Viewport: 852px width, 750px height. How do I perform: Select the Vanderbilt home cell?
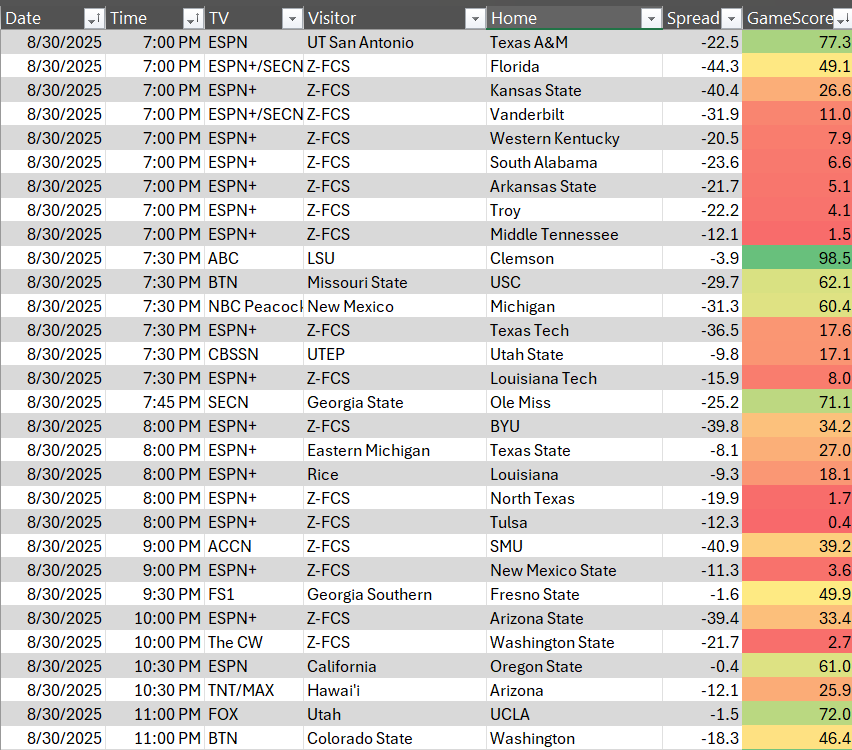point(574,114)
